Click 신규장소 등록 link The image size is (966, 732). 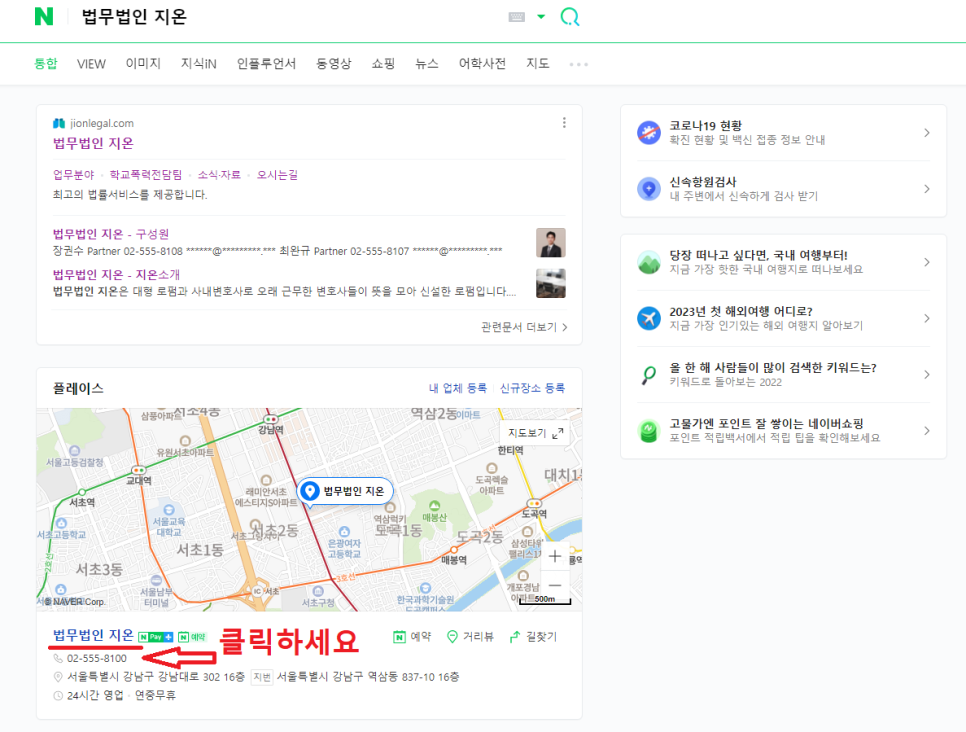click(x=532, y=388)
